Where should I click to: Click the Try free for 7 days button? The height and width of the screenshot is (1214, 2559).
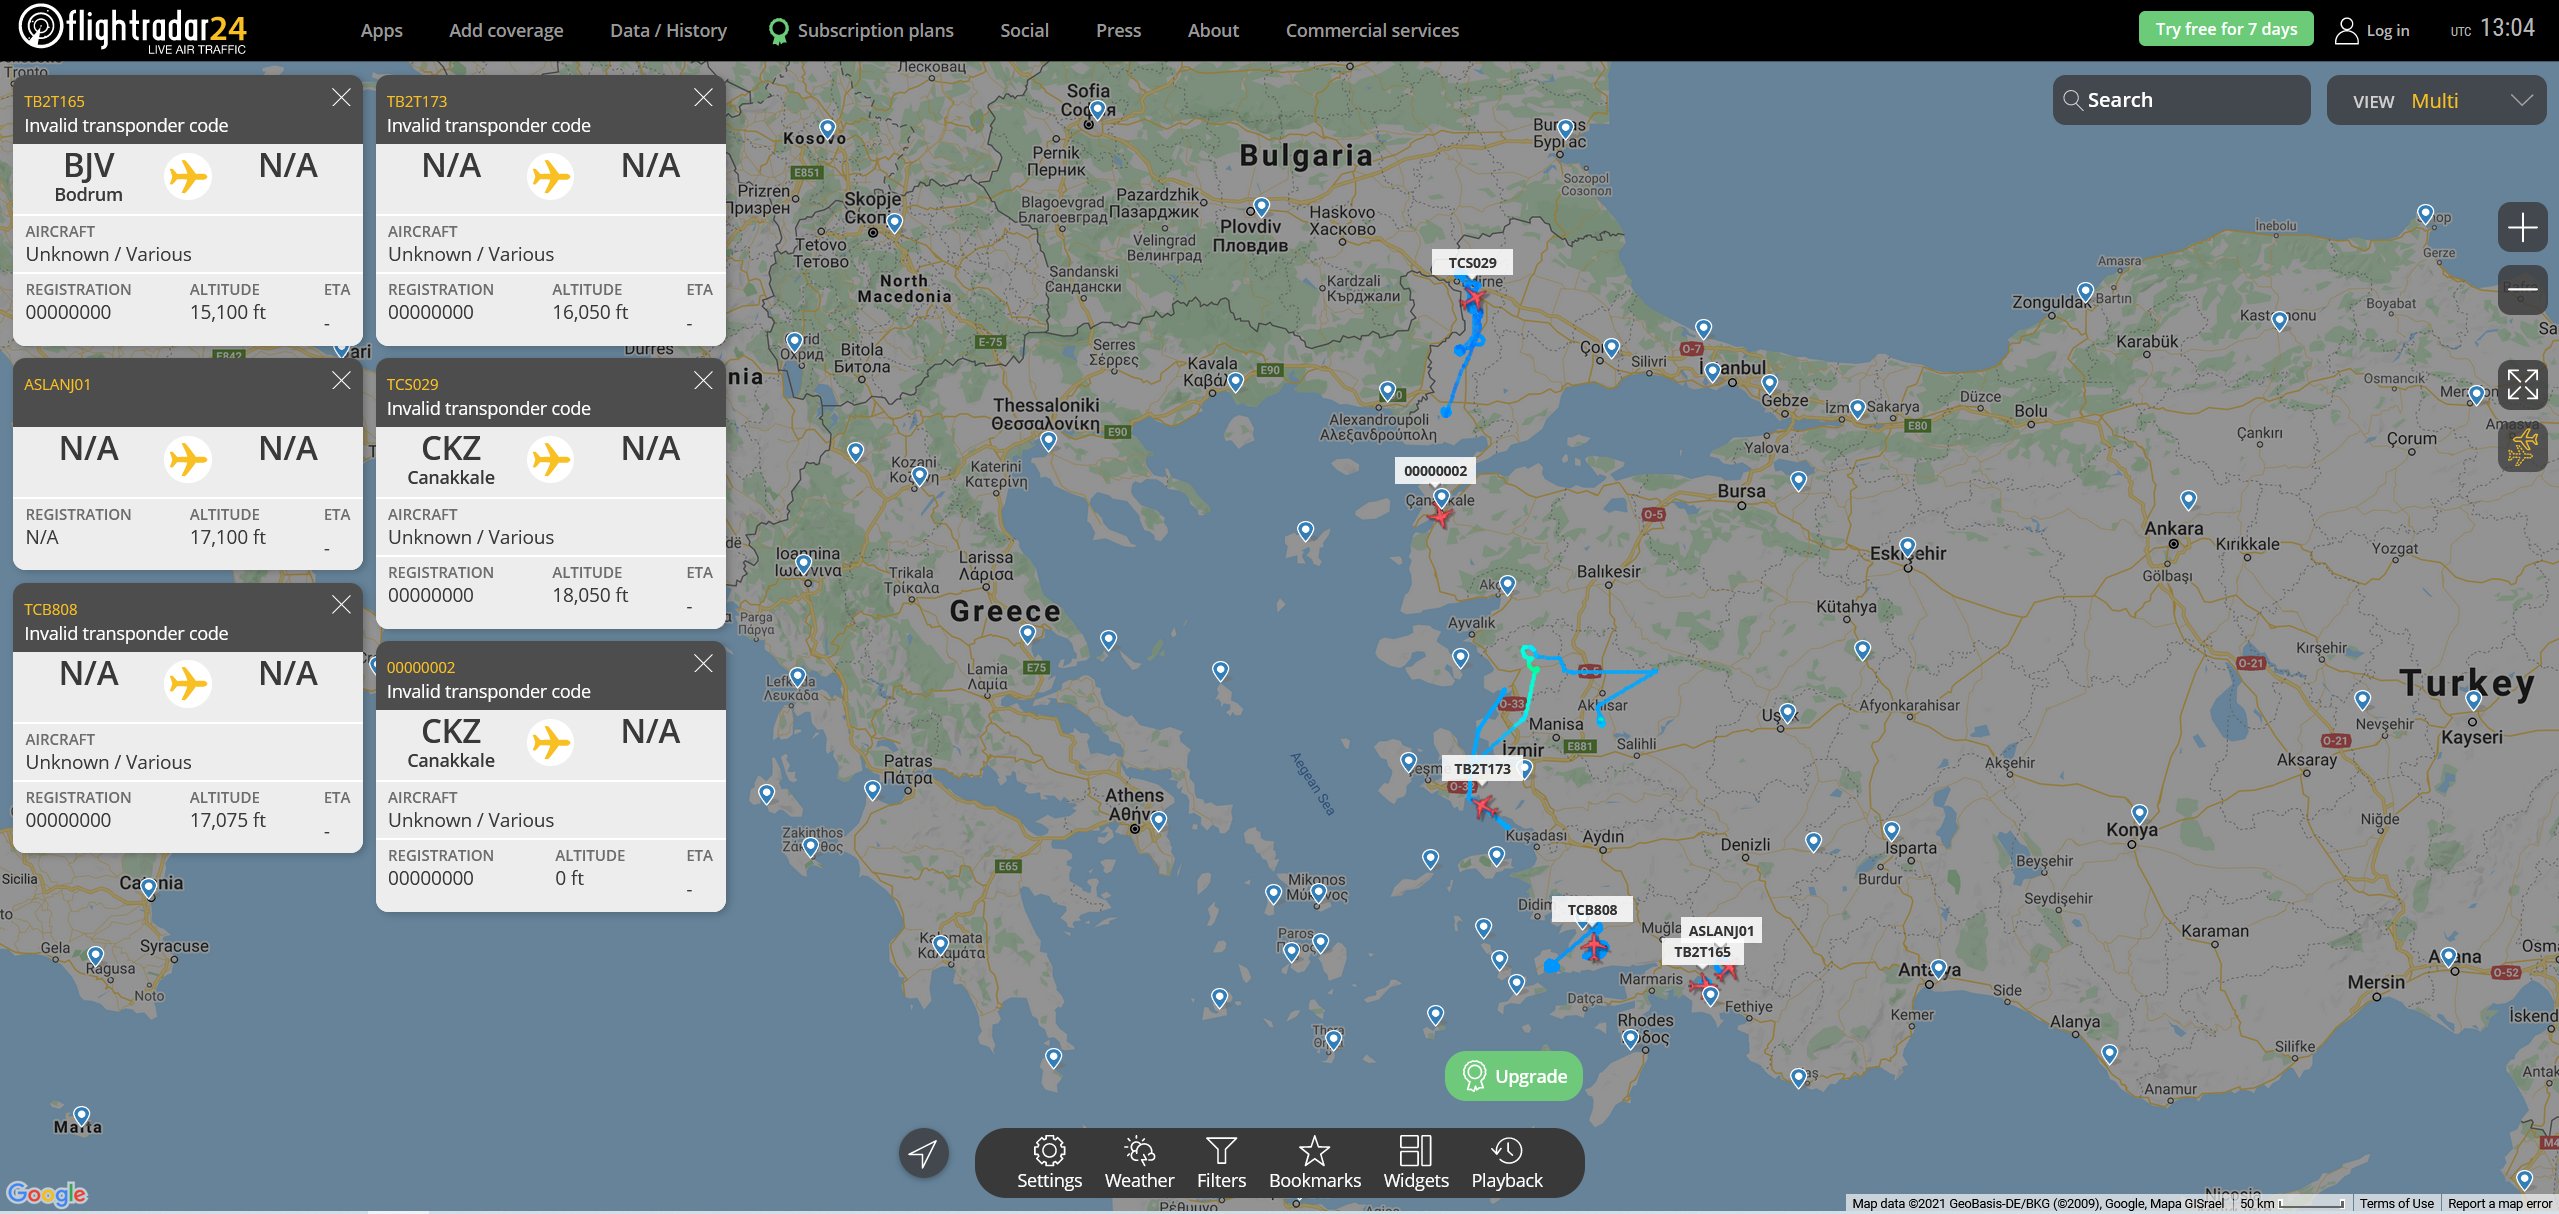pos(2226,28)
